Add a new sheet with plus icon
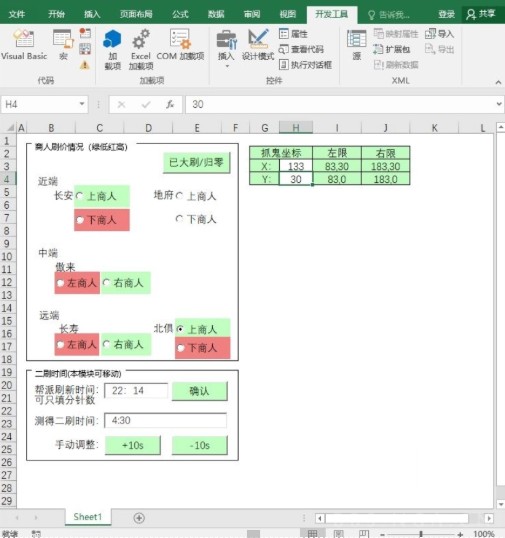 coord(139,518)
